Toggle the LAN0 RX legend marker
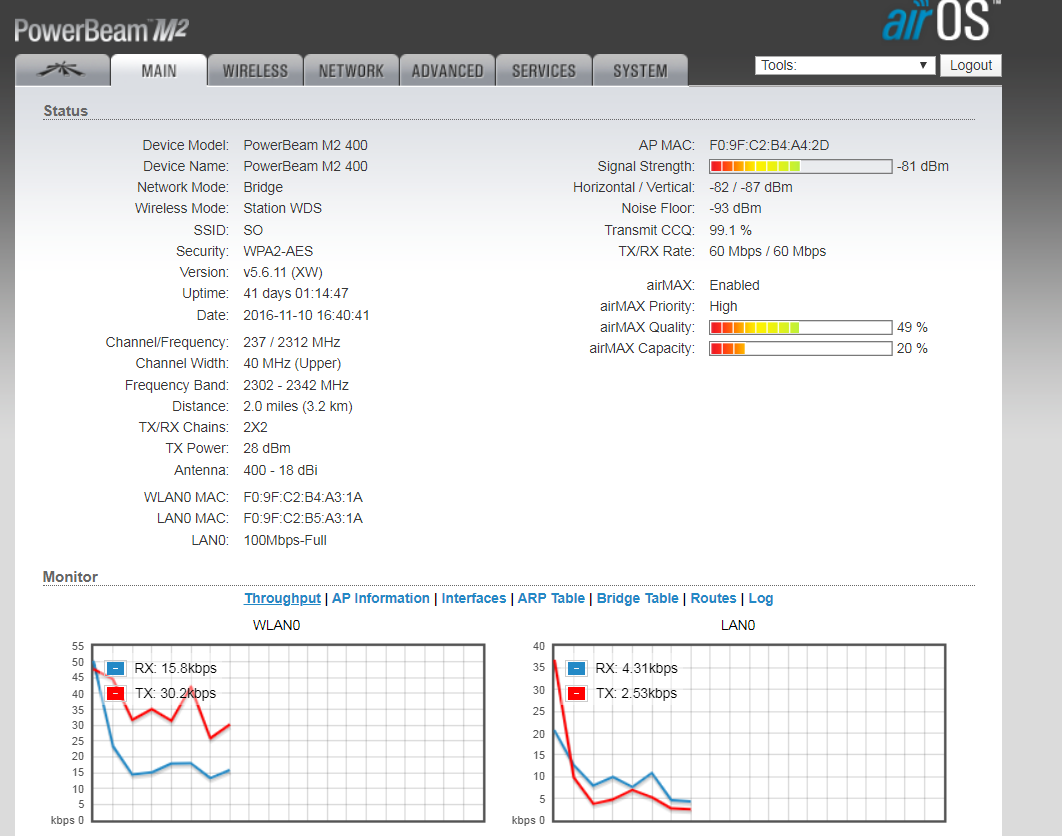Viewport: 1062px width, 836px height. click(x=576, y=669)
